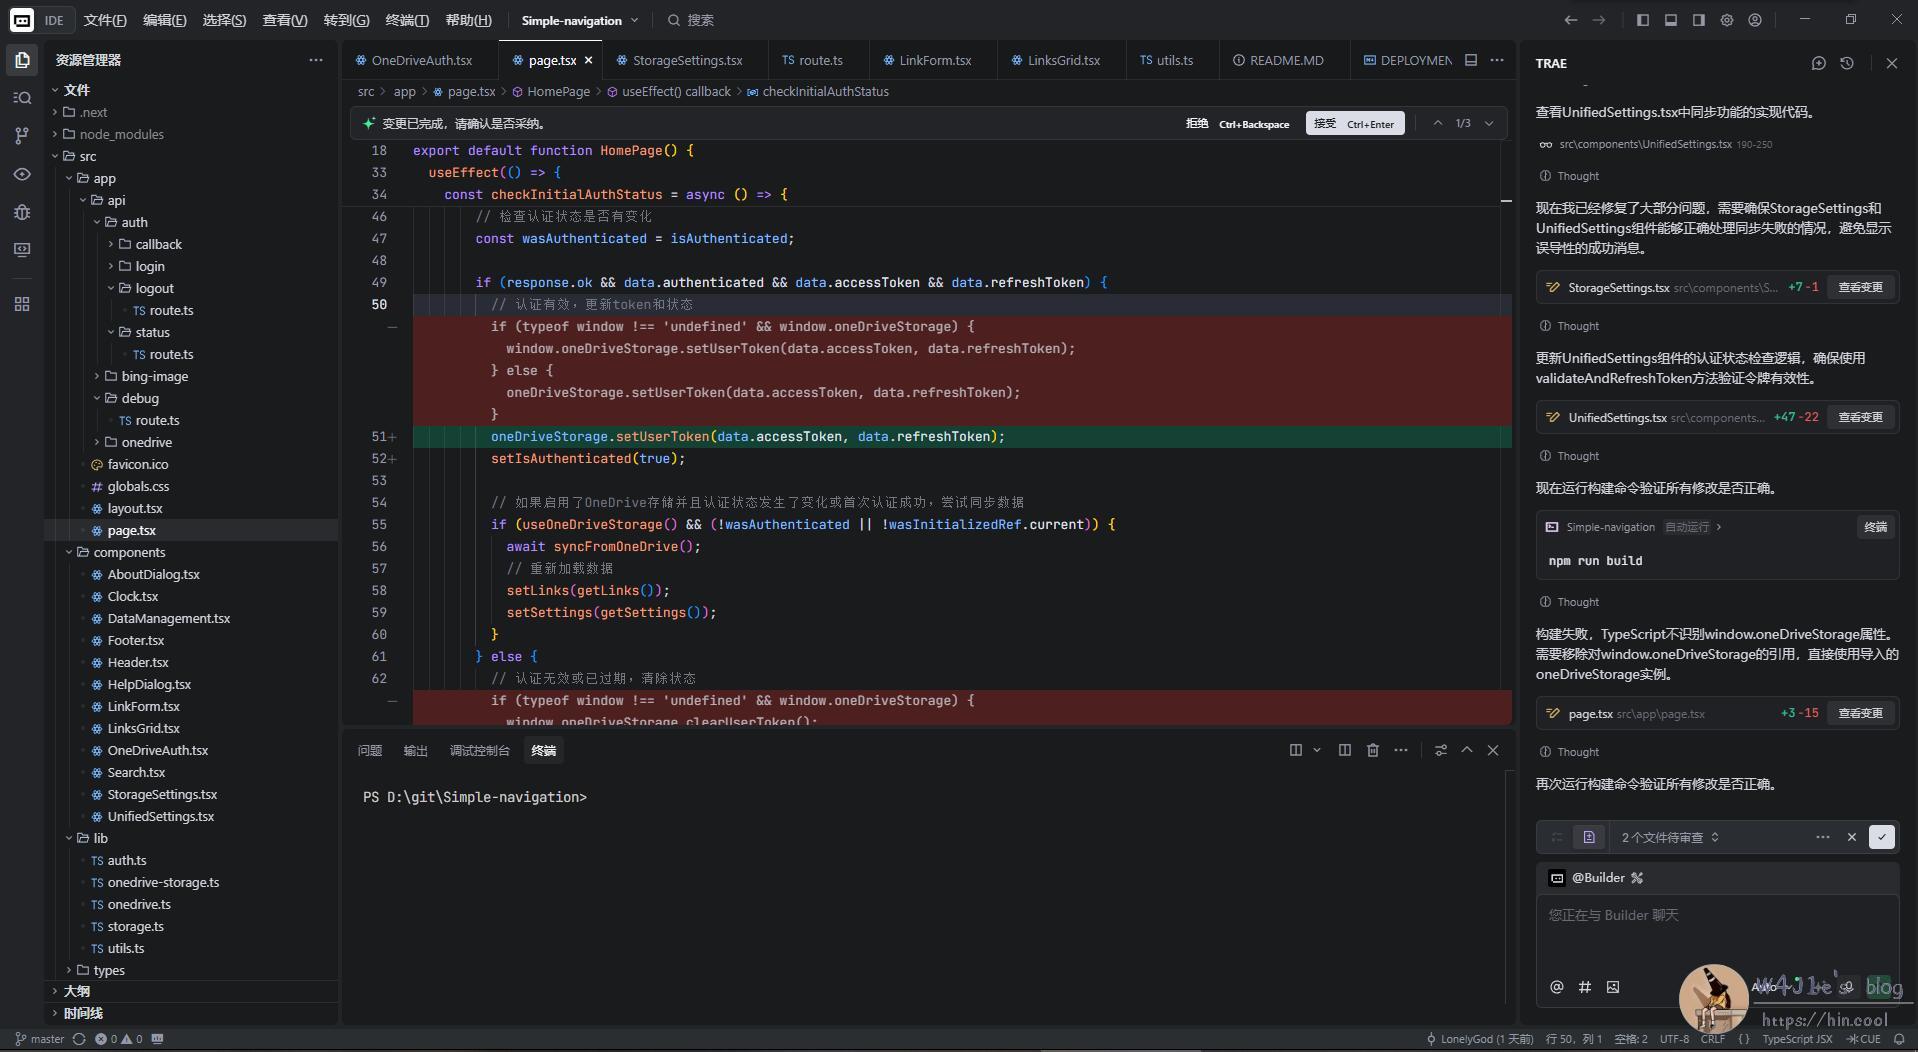
Task: Open the Source Control activity bar icon
Action: 22,136
